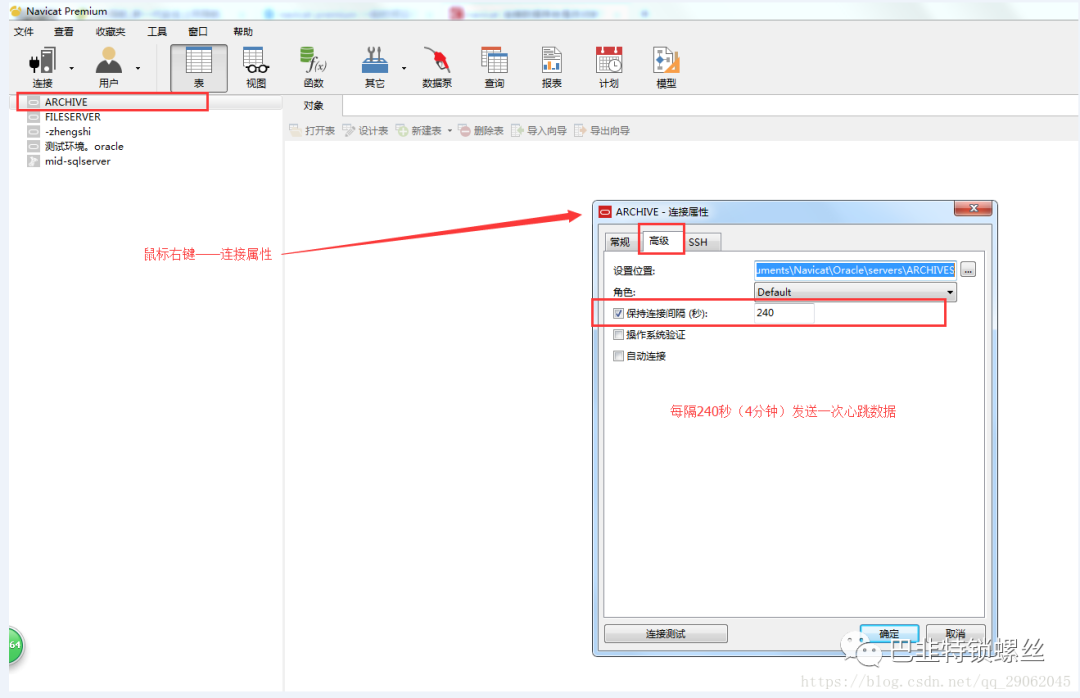
Task: Browse settings location with ... button
Action: tap(968, 270)
